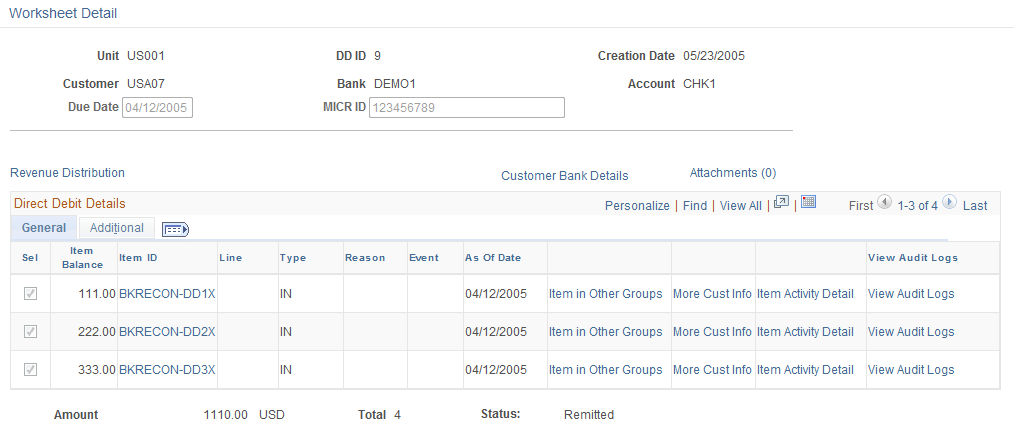Click View All in grid header

pyautogui.click(x=740, y=206)
